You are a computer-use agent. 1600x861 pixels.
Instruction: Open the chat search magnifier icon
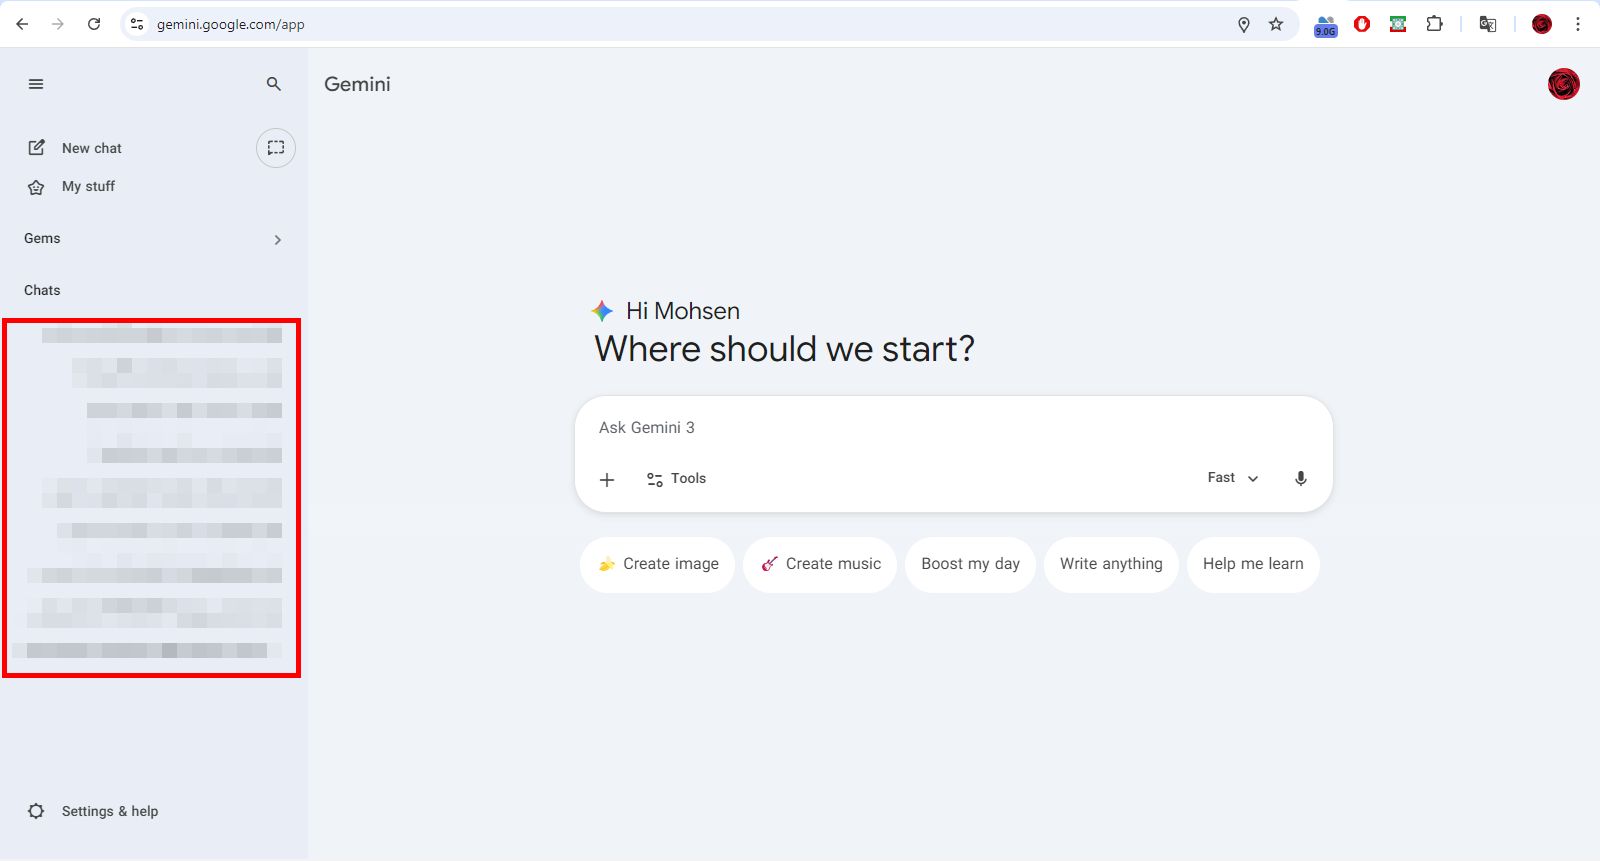point(274,84)
